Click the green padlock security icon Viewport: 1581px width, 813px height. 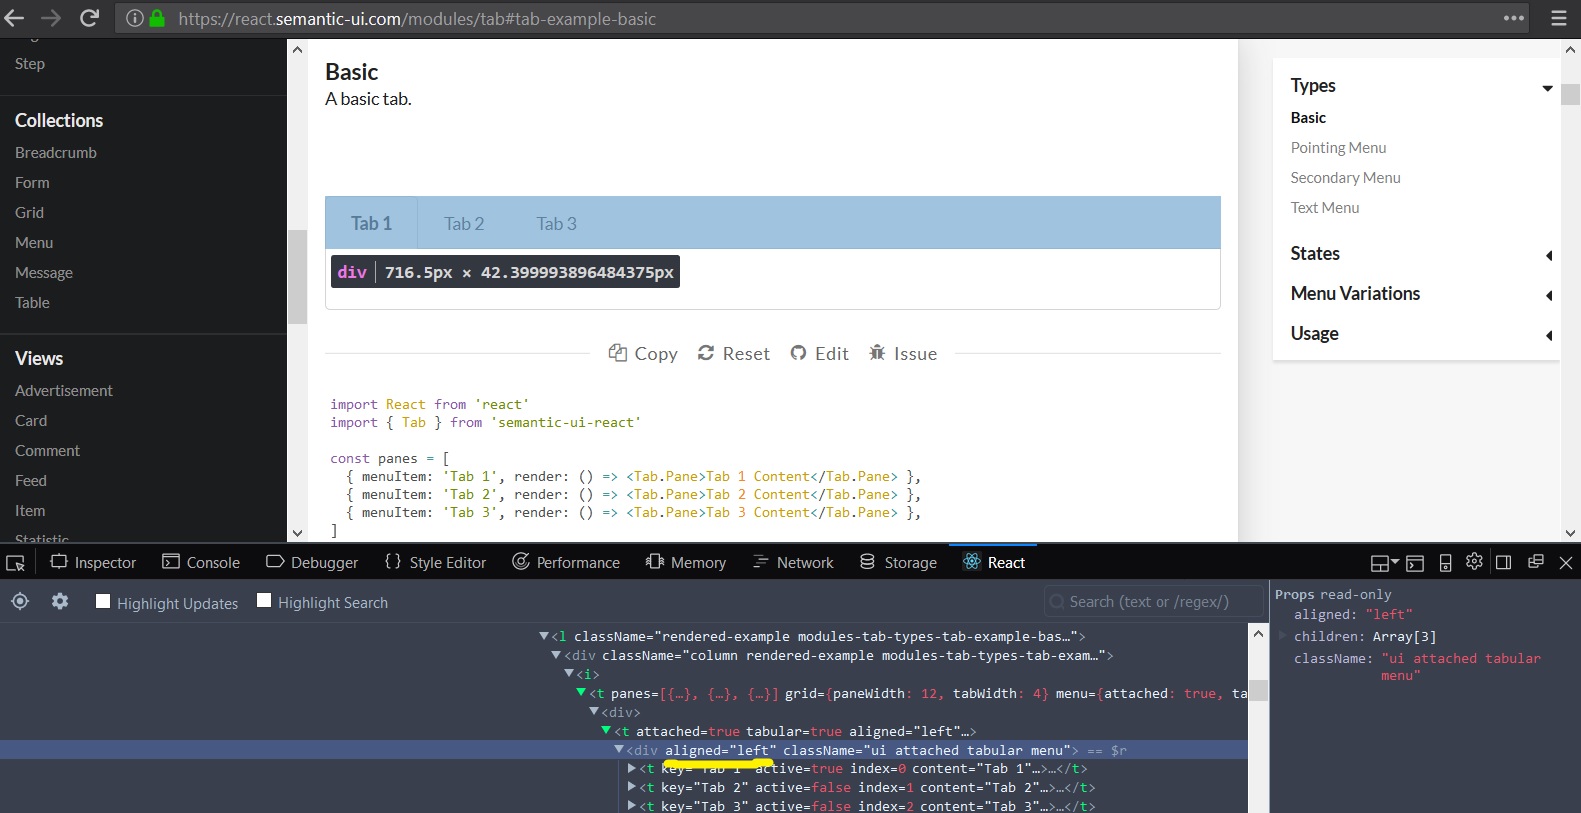[157, 18]
